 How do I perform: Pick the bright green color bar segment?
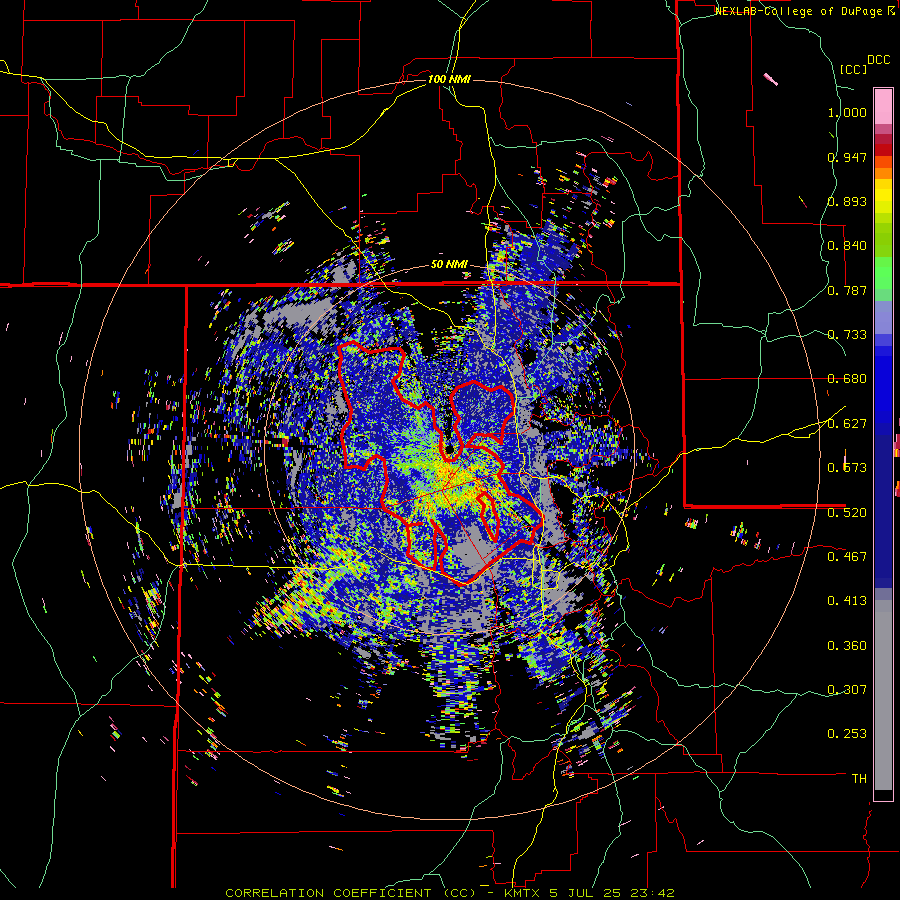(x=883, y=273)
